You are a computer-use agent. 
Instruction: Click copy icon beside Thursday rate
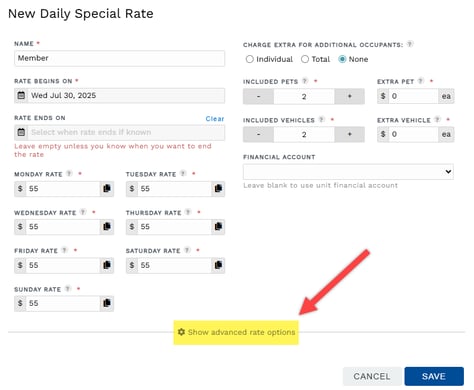[218, 227]
